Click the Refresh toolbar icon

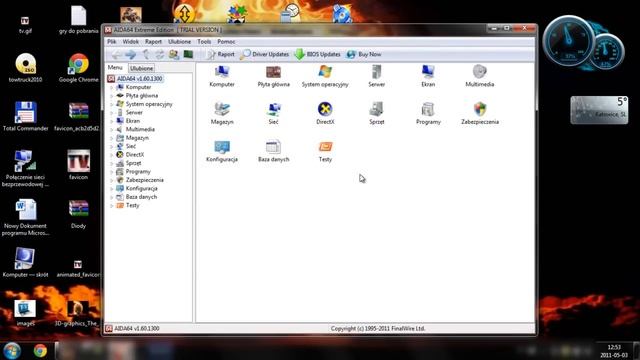160,54
